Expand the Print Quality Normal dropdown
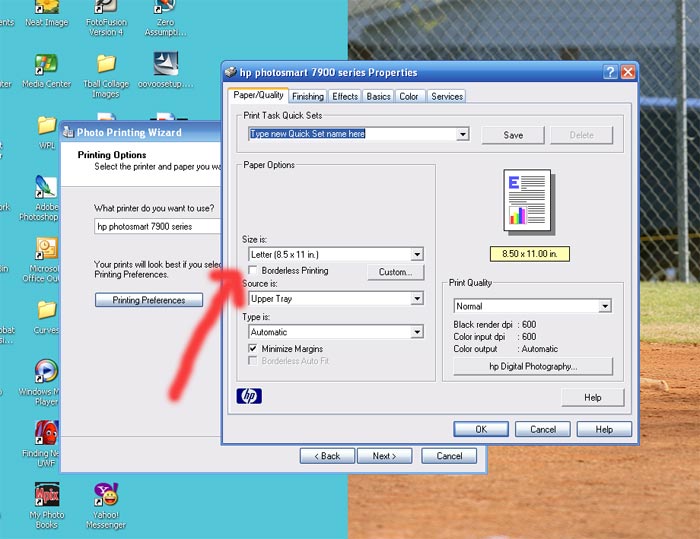Screen dimensions: 700x539 click(x=605, y=306)
